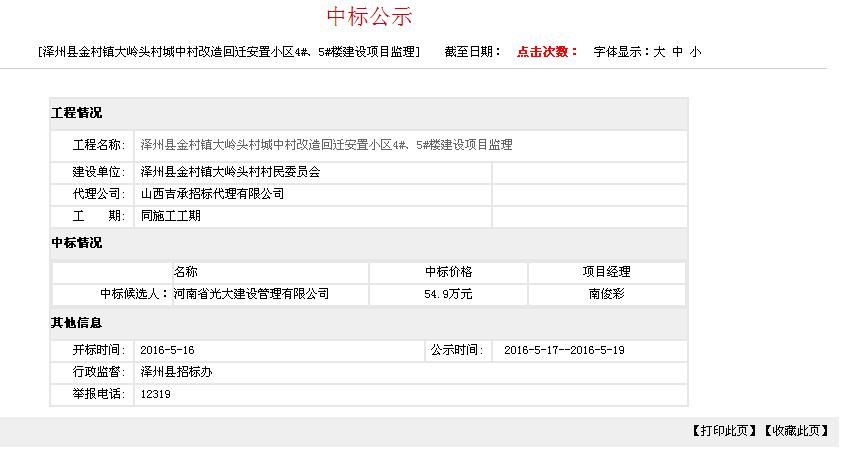
Task: Click the 建设单位 row label
Action: coord(99,172)
